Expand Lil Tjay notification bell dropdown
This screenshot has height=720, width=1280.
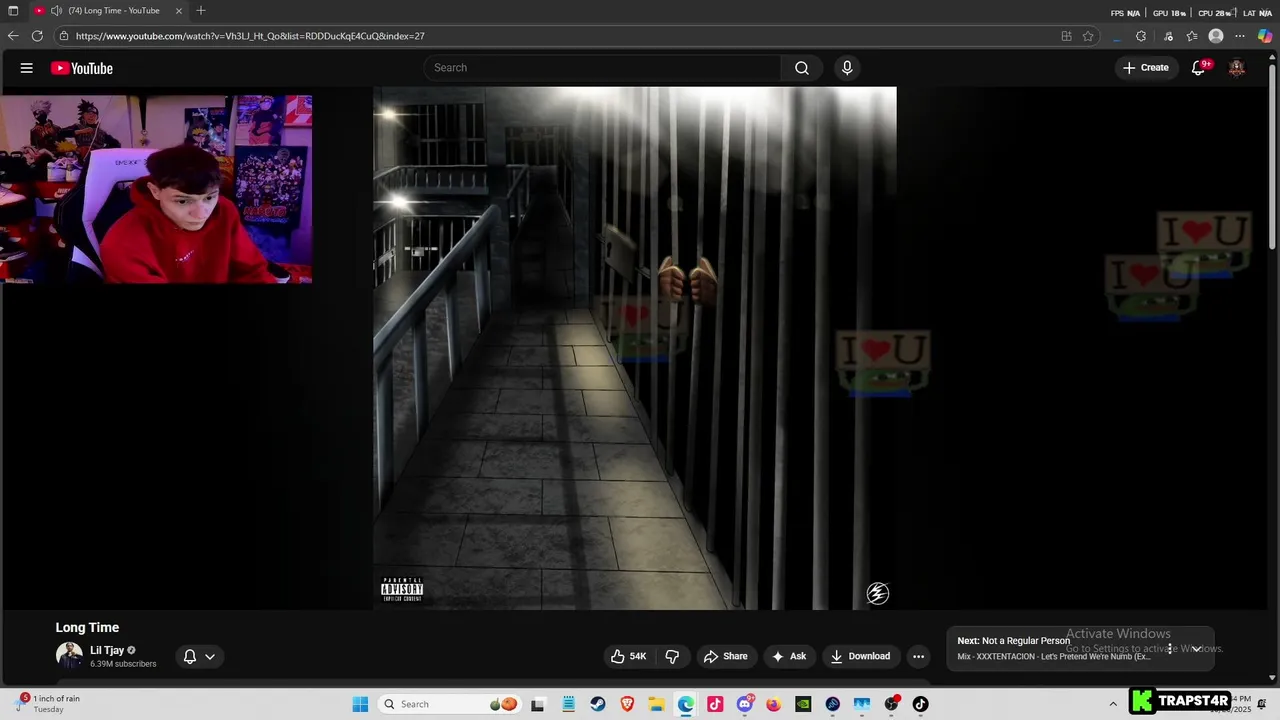pos(200,656)
